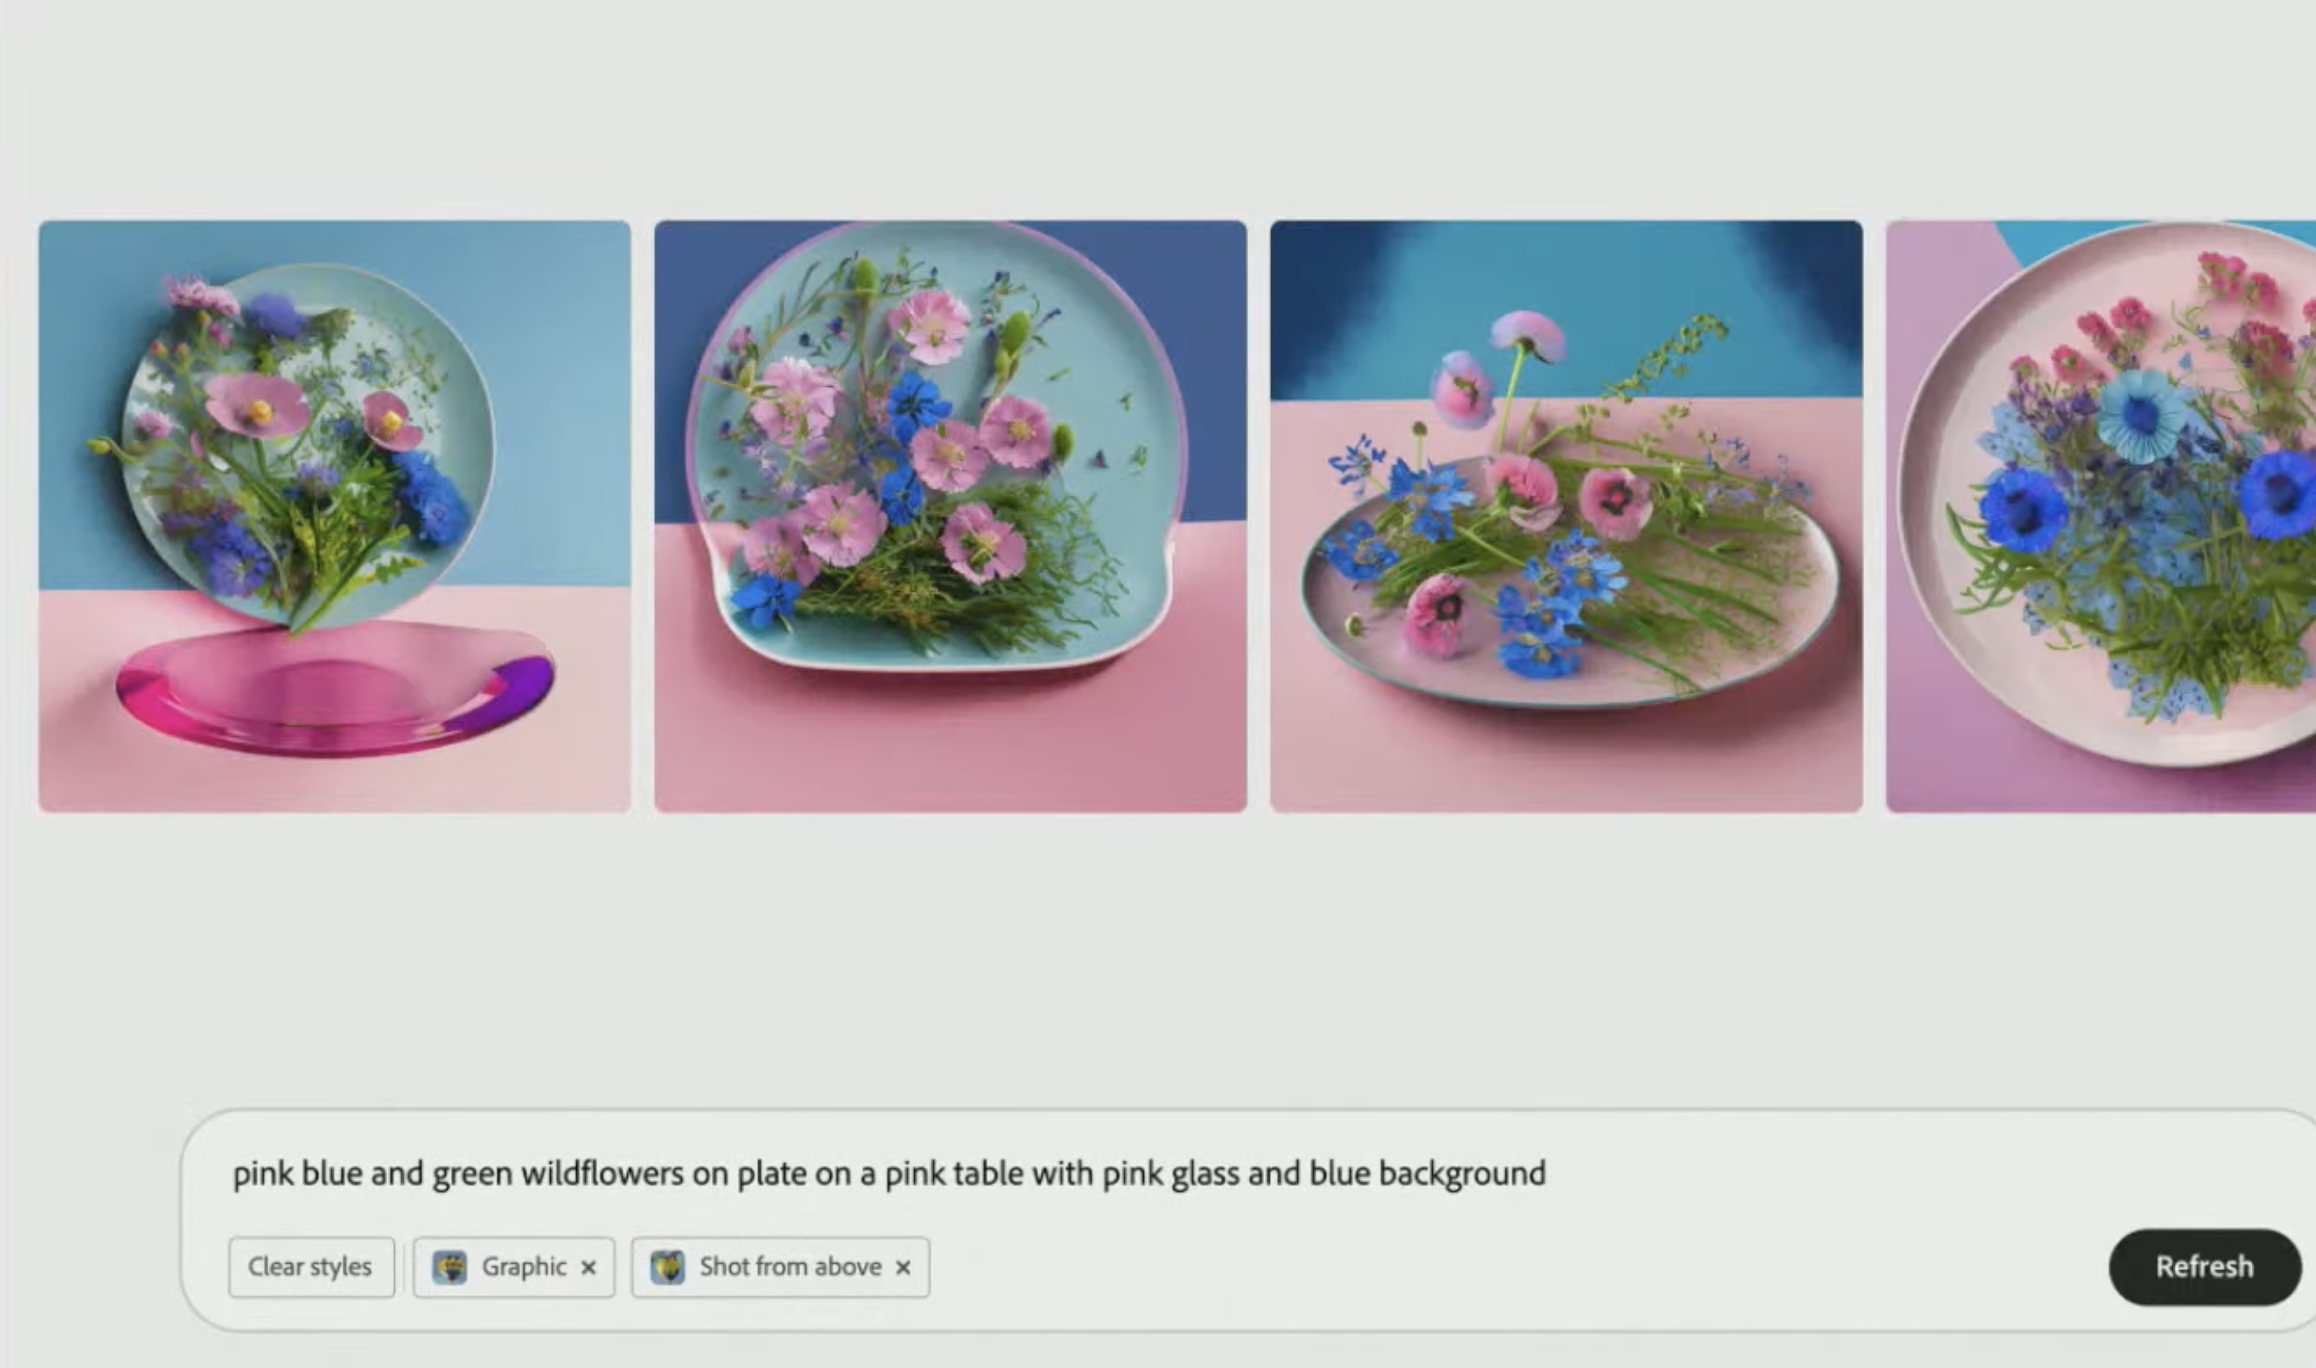Hit the Refresh button
The height and width of the screenshot is (1368, 2316).
coord(2204,1266)
